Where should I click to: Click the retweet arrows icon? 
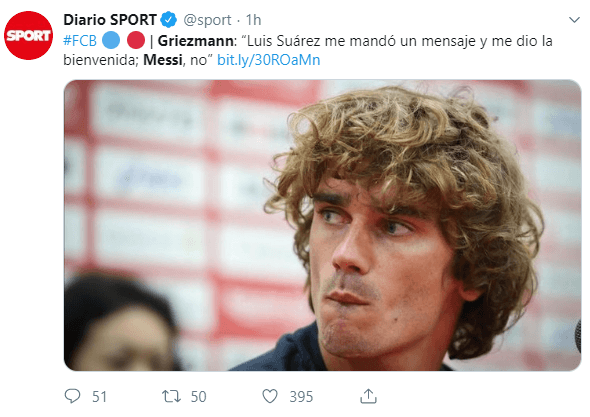point(171,396)
